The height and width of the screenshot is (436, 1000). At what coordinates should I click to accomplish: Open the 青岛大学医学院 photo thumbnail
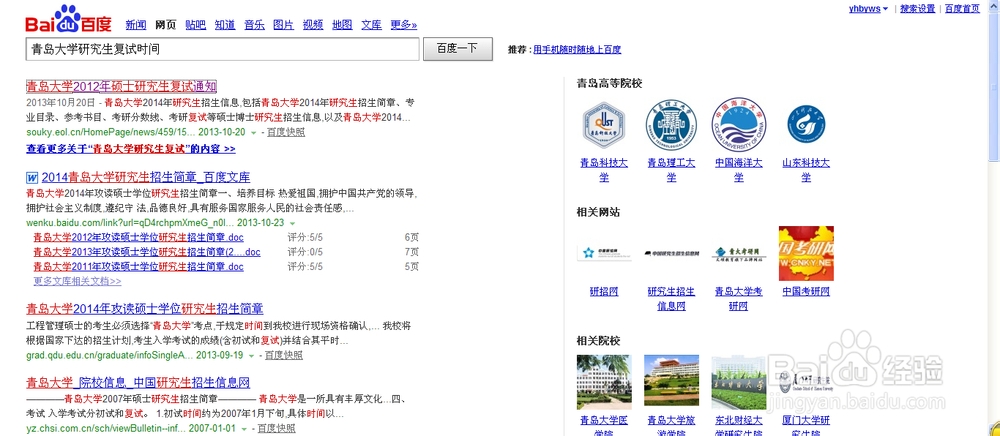click(x=604, y=382)
